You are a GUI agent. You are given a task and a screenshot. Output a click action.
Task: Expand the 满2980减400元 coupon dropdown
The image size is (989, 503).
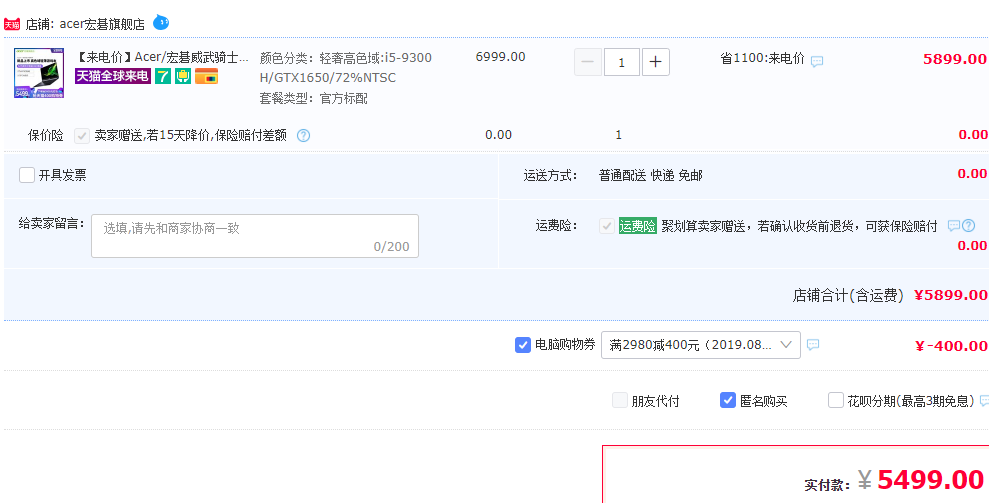click(701, 345)
